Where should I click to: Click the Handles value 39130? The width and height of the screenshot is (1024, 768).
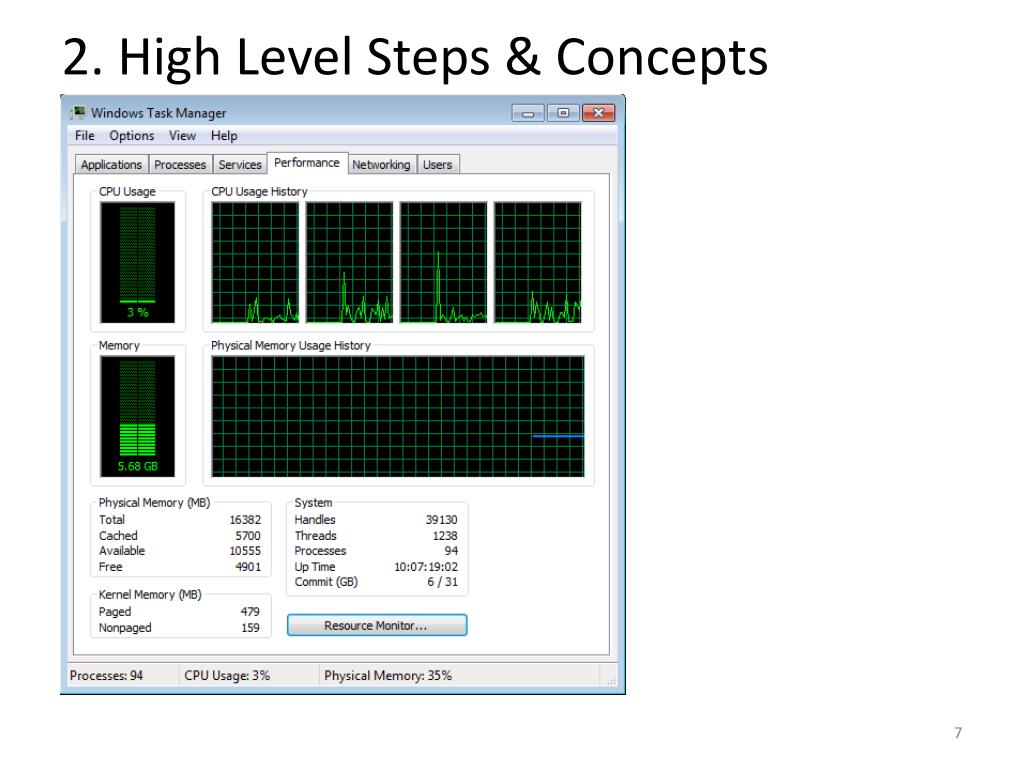441,520
